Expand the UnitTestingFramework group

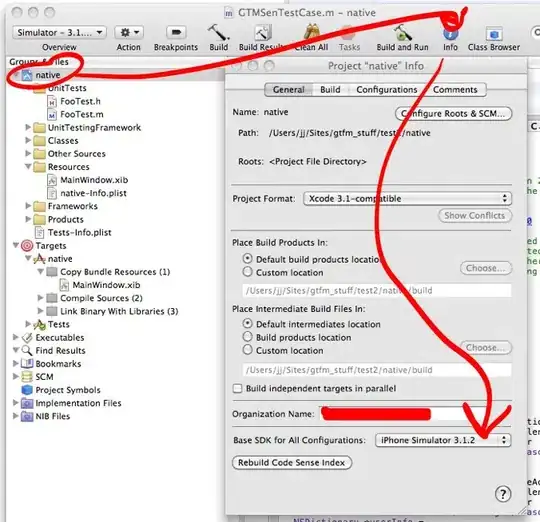click(28, 127)
